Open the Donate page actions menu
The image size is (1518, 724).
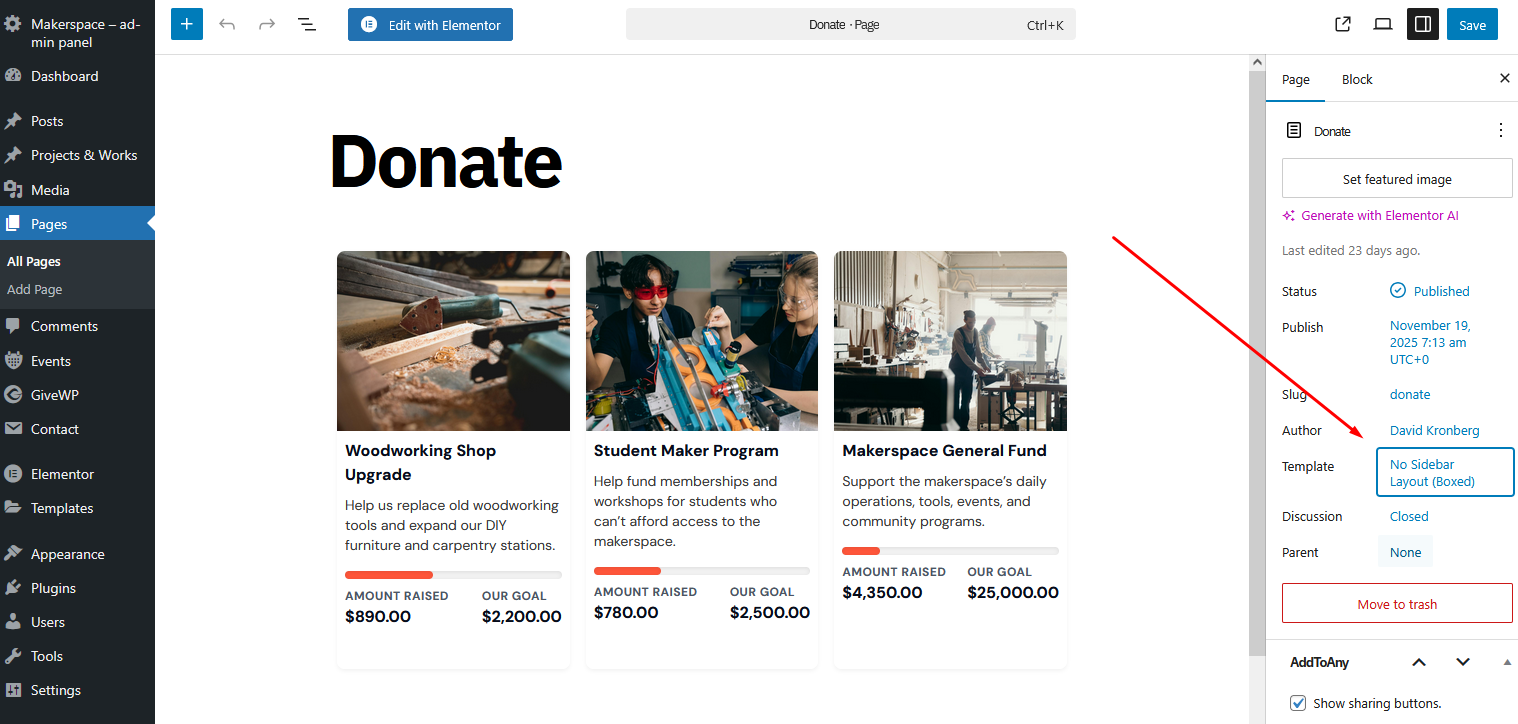coord(1500,130)
